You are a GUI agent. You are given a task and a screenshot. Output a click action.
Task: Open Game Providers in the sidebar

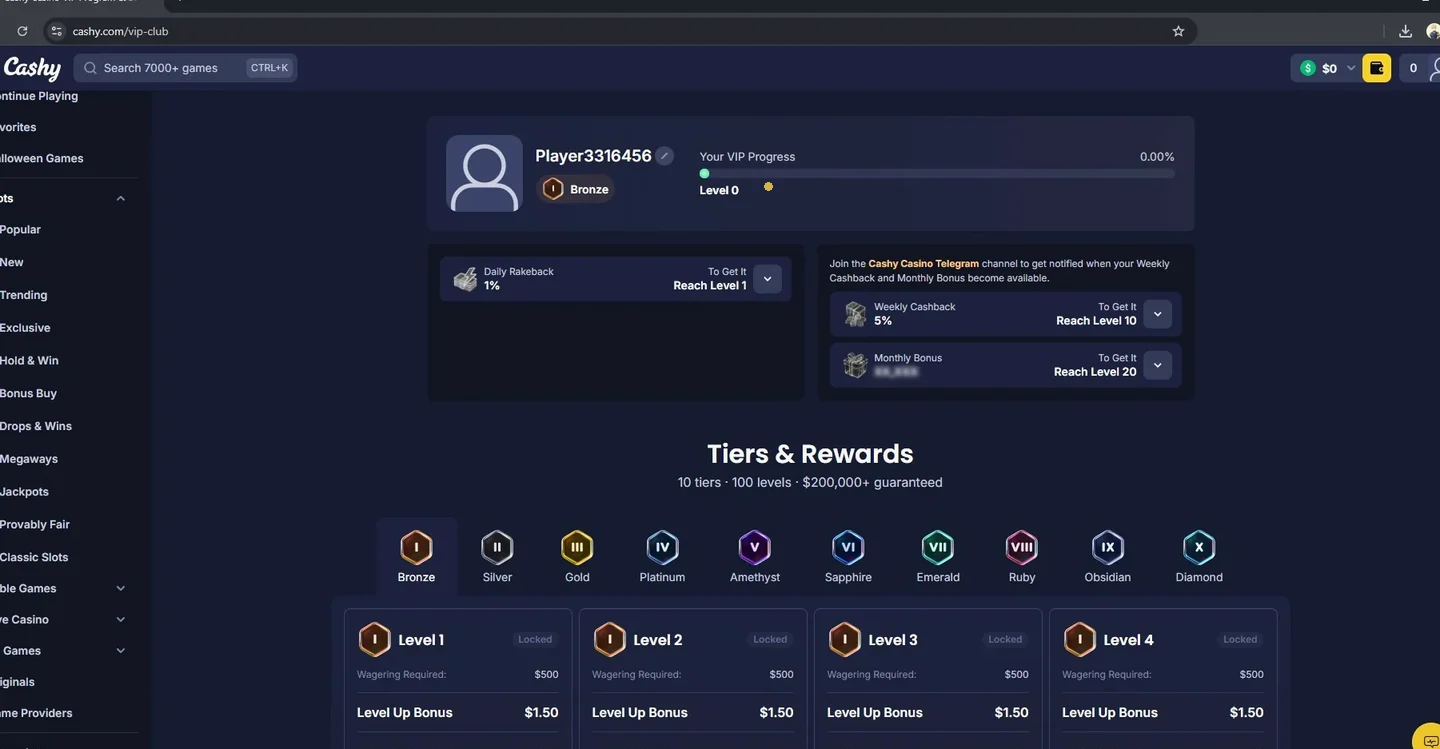click(37, 714)
